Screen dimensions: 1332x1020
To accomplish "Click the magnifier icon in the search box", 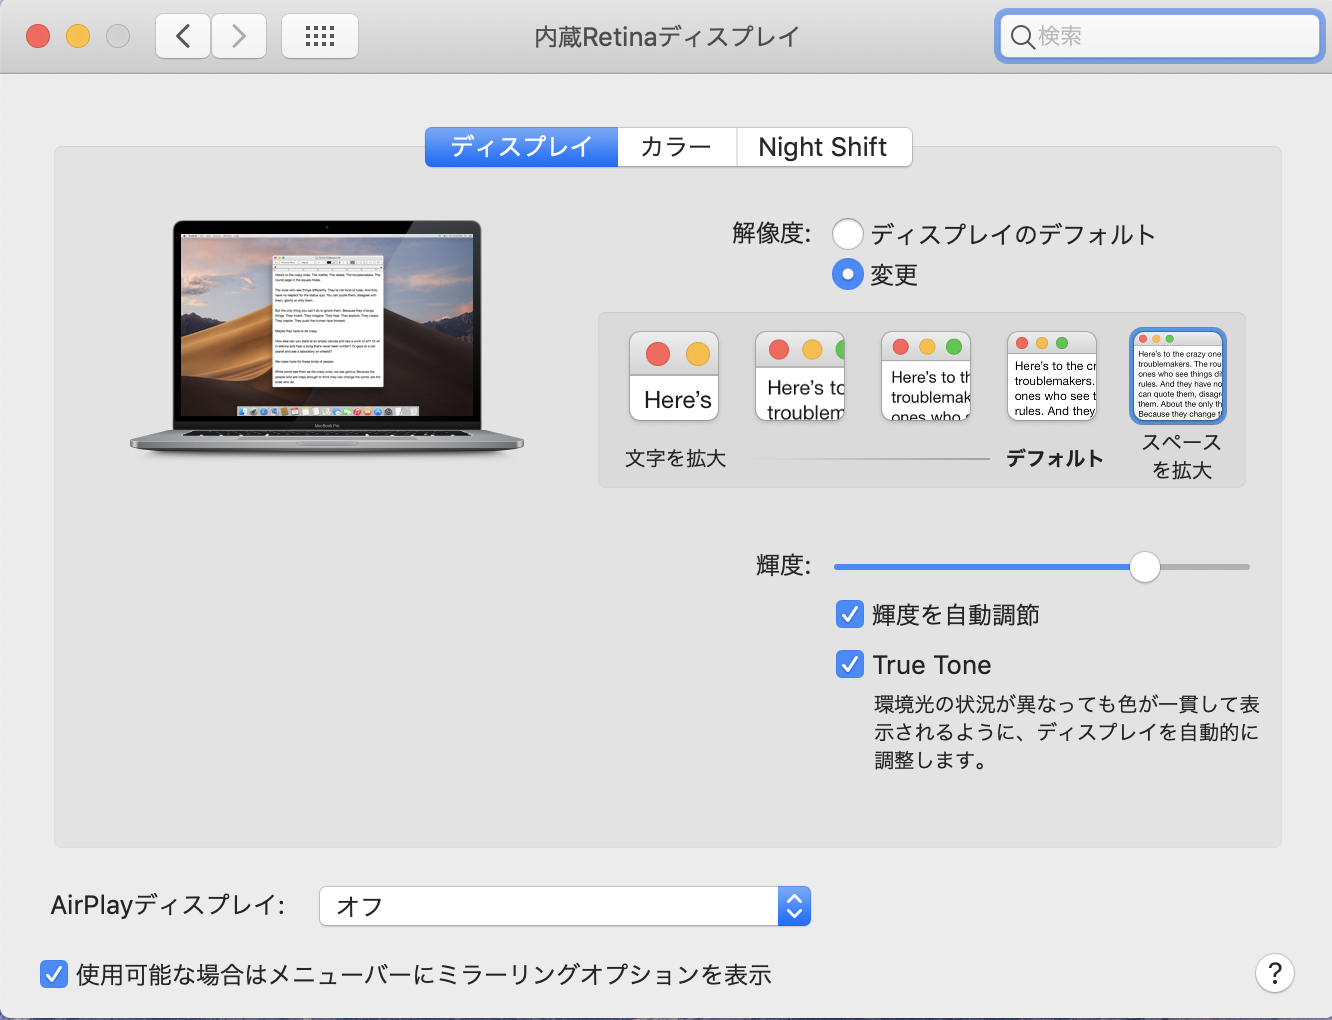I will [x=1021, y=37].
